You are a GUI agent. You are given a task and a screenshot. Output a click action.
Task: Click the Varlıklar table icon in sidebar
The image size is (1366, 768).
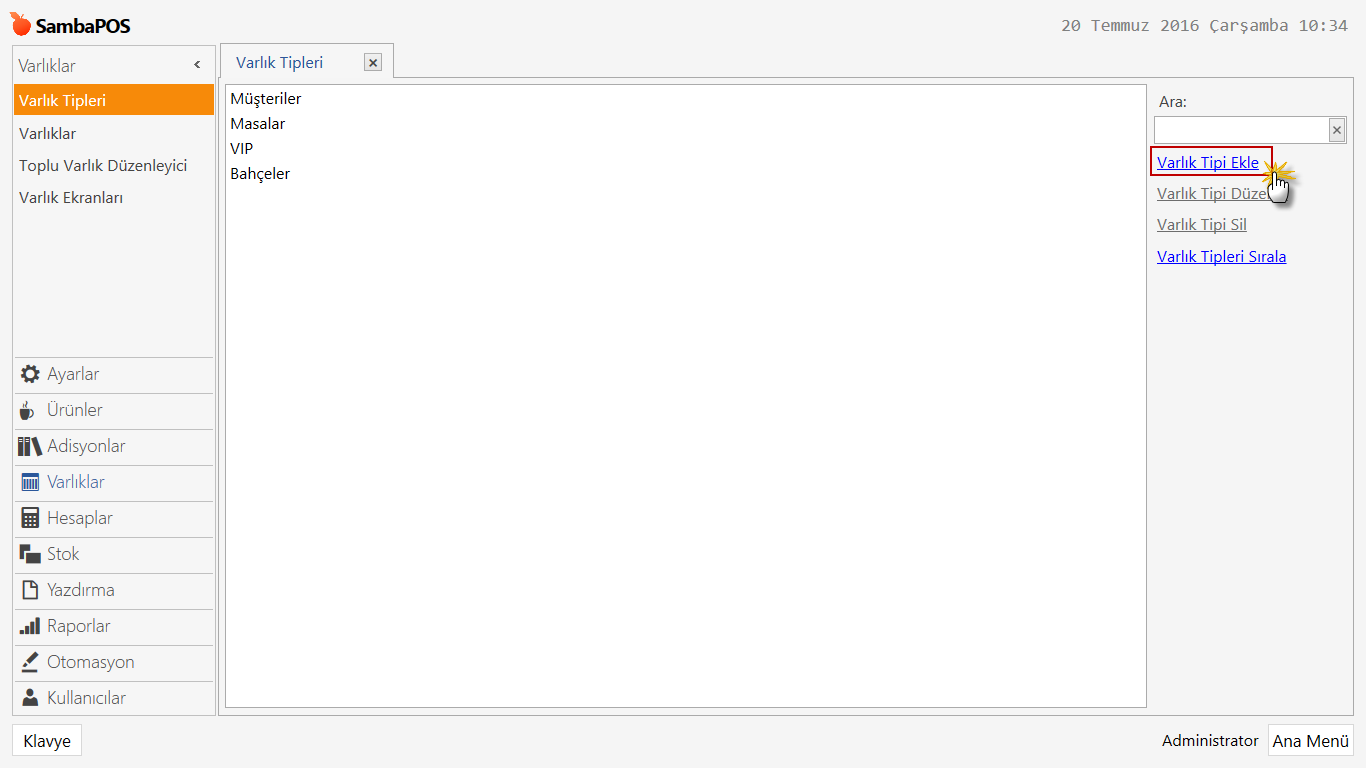coord(30,482)
